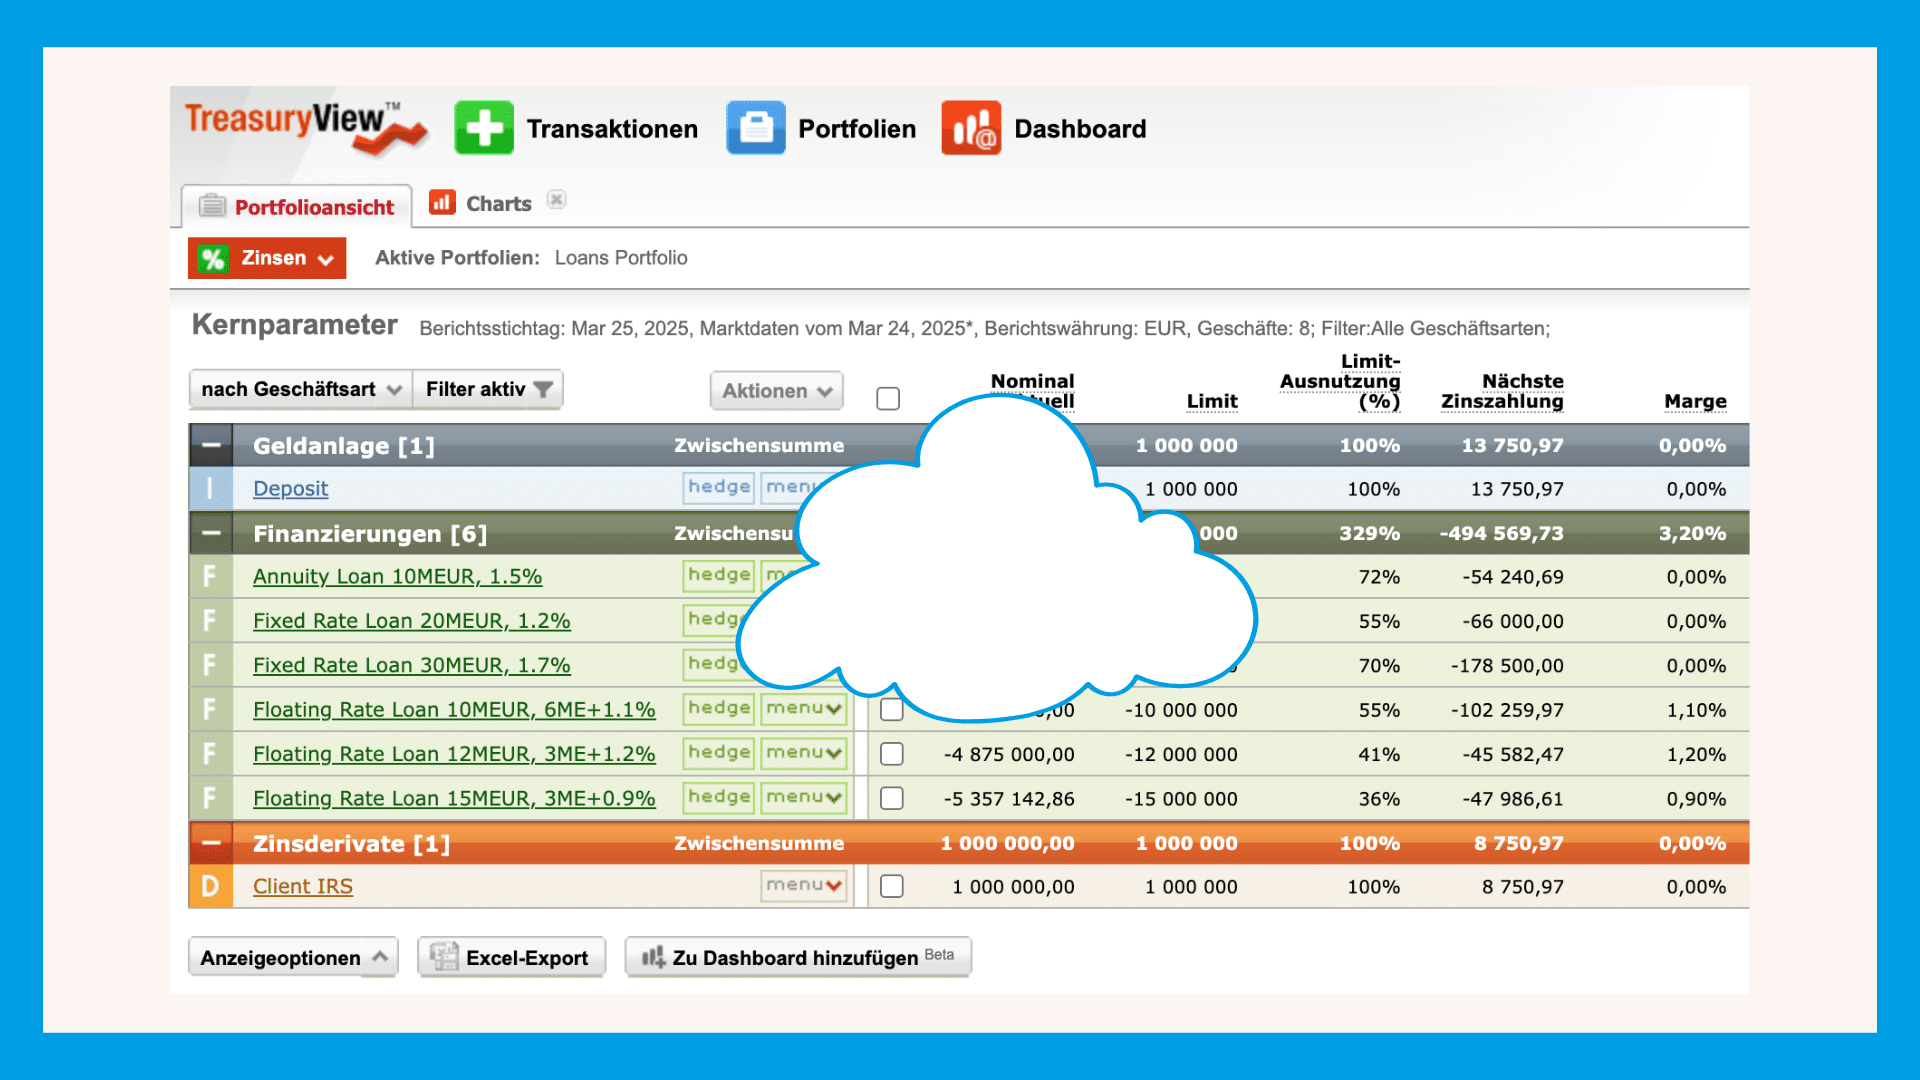1920x1080 pixels.
Task: Click the clipboard icon on Portfolioansicht tab
Action: tap(213, 205)
